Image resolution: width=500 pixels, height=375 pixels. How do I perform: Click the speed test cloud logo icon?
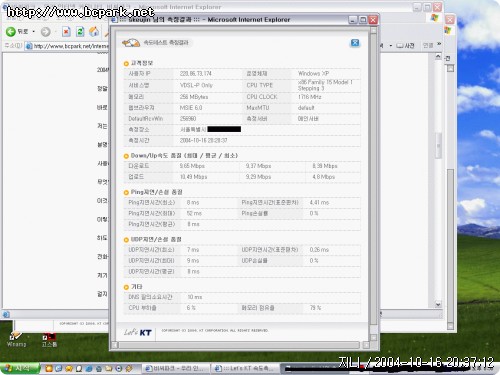coord(131,43)
